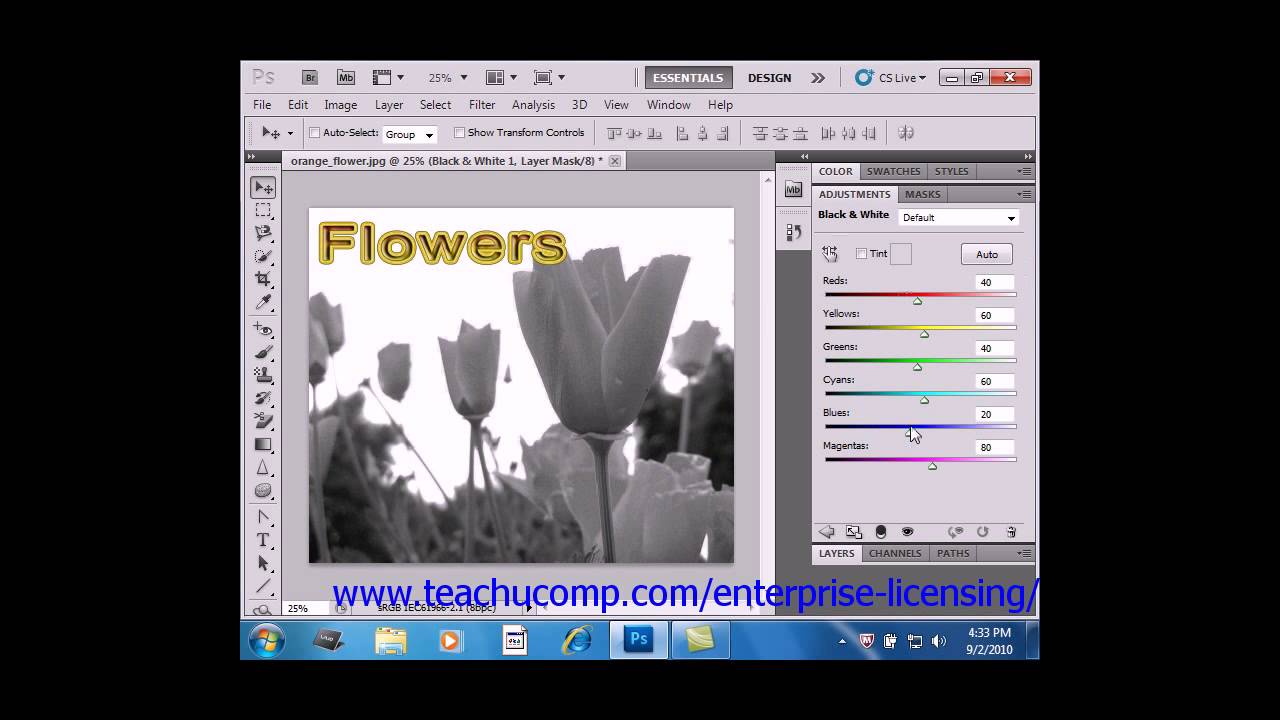Switch to the Swatches tab
1280x720 pixels.
point(893,171)
